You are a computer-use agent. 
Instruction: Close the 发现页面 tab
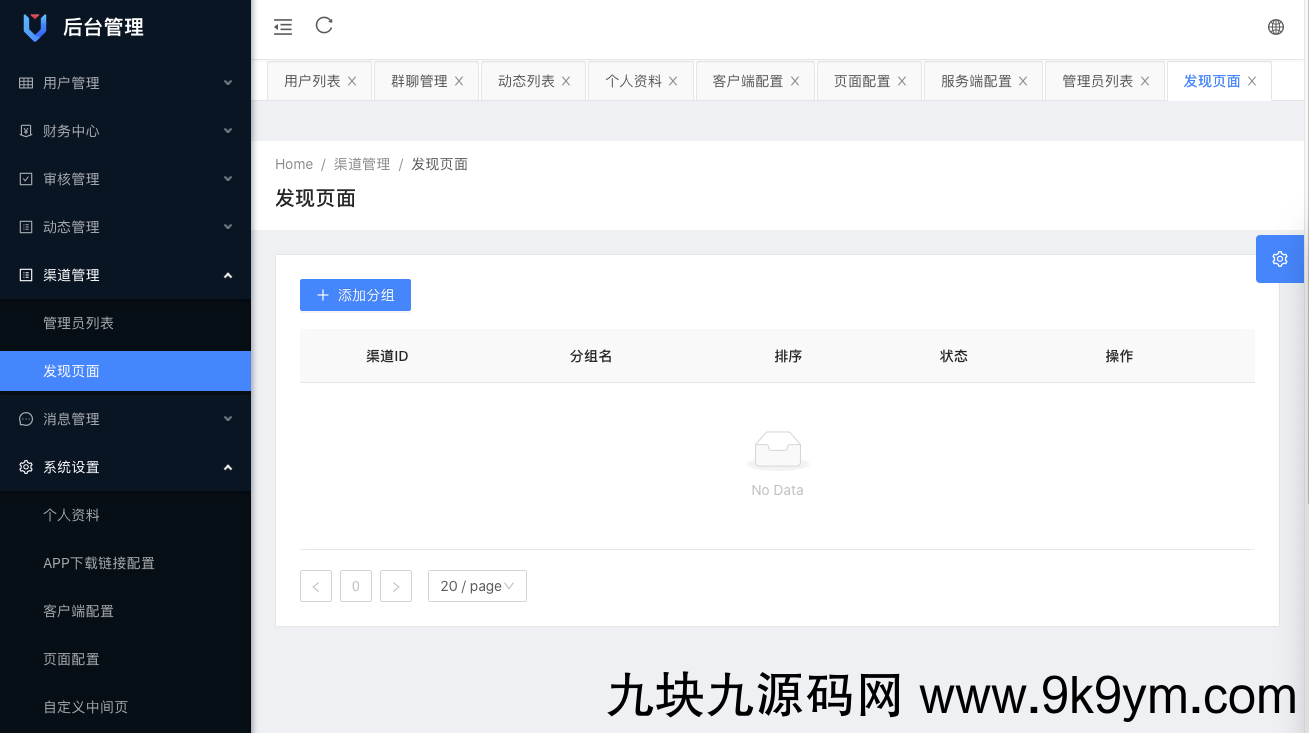[x=1252, y=81]
